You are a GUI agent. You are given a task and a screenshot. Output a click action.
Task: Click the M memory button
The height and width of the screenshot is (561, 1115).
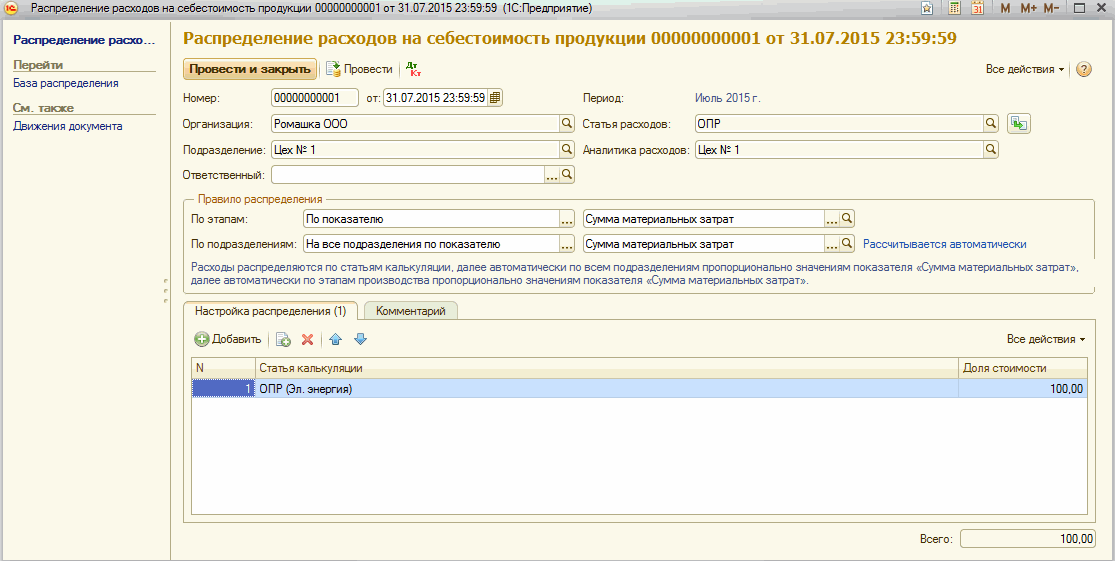click(x=1005, y=8)
